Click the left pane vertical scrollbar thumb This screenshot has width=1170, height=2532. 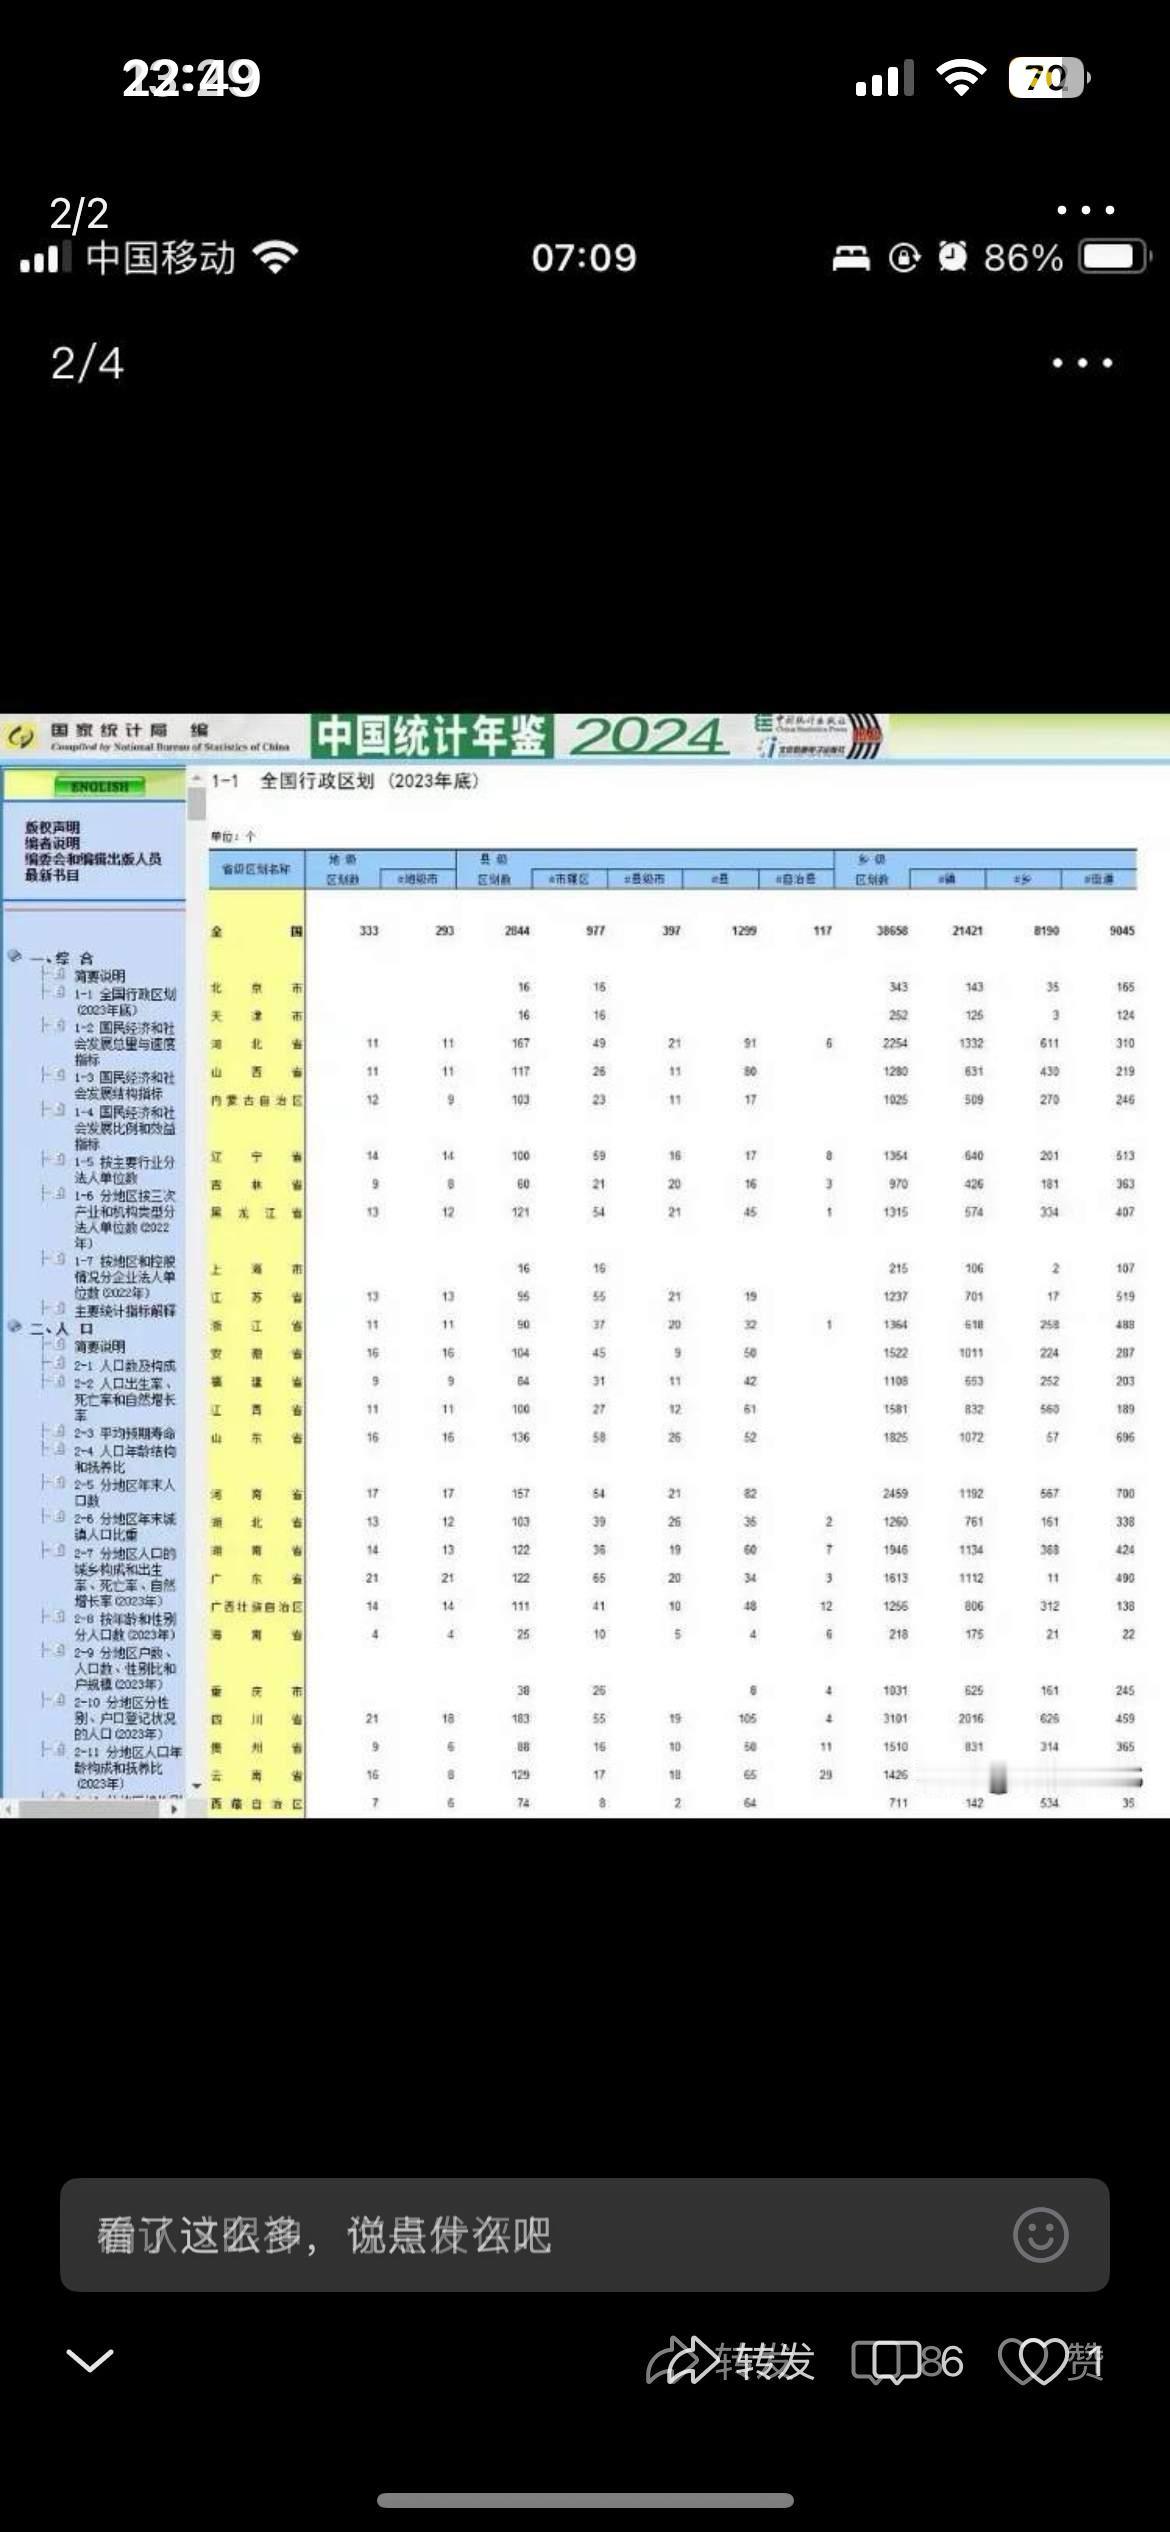tap(197, 803)
